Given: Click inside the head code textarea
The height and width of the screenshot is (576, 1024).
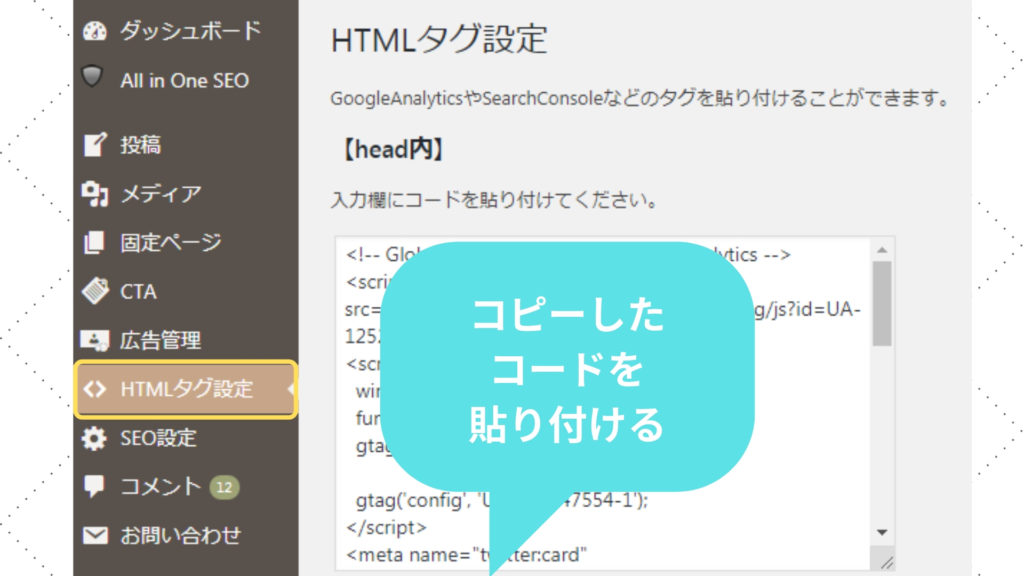Looking at the screenshot, I should coord(614,404).
